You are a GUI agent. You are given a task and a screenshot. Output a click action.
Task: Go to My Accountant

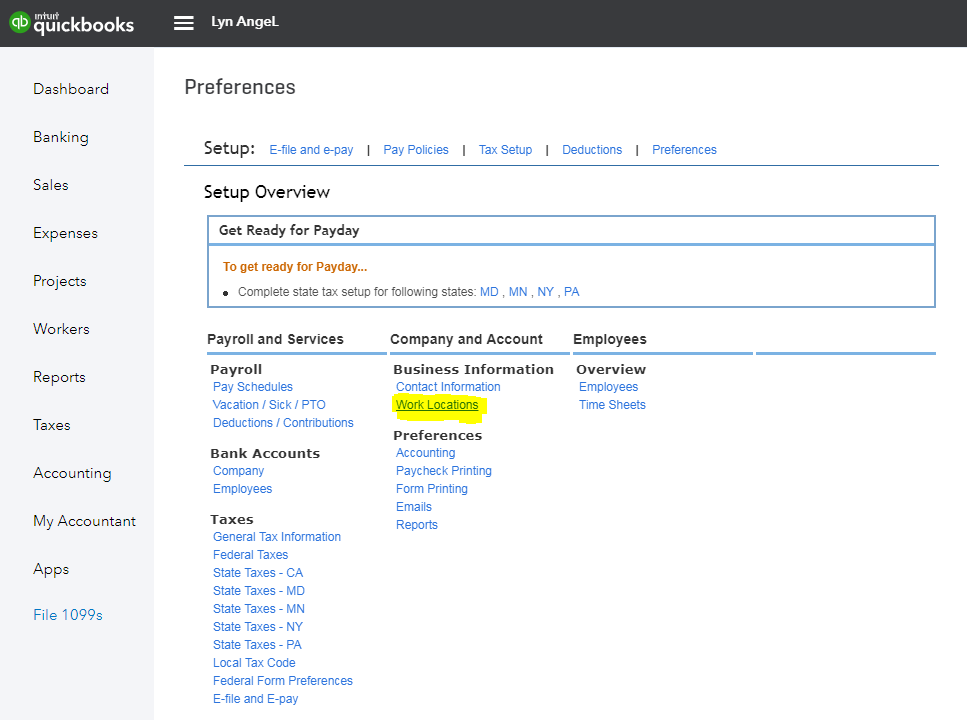click(84, 520)
